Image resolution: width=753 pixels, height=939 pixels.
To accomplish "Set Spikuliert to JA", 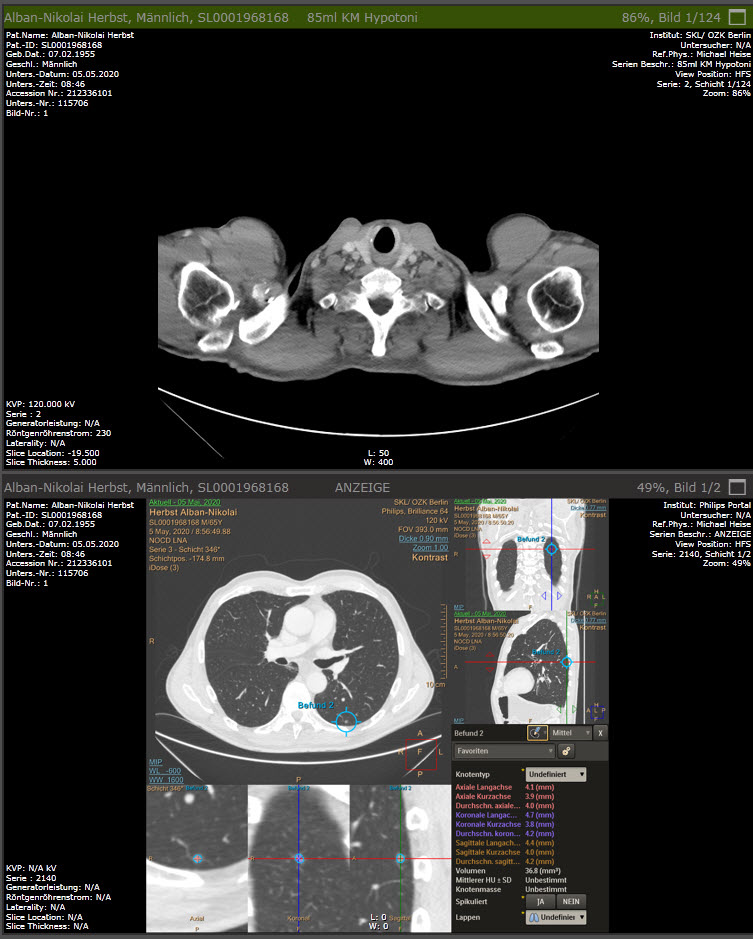I will tap(543, 901).
